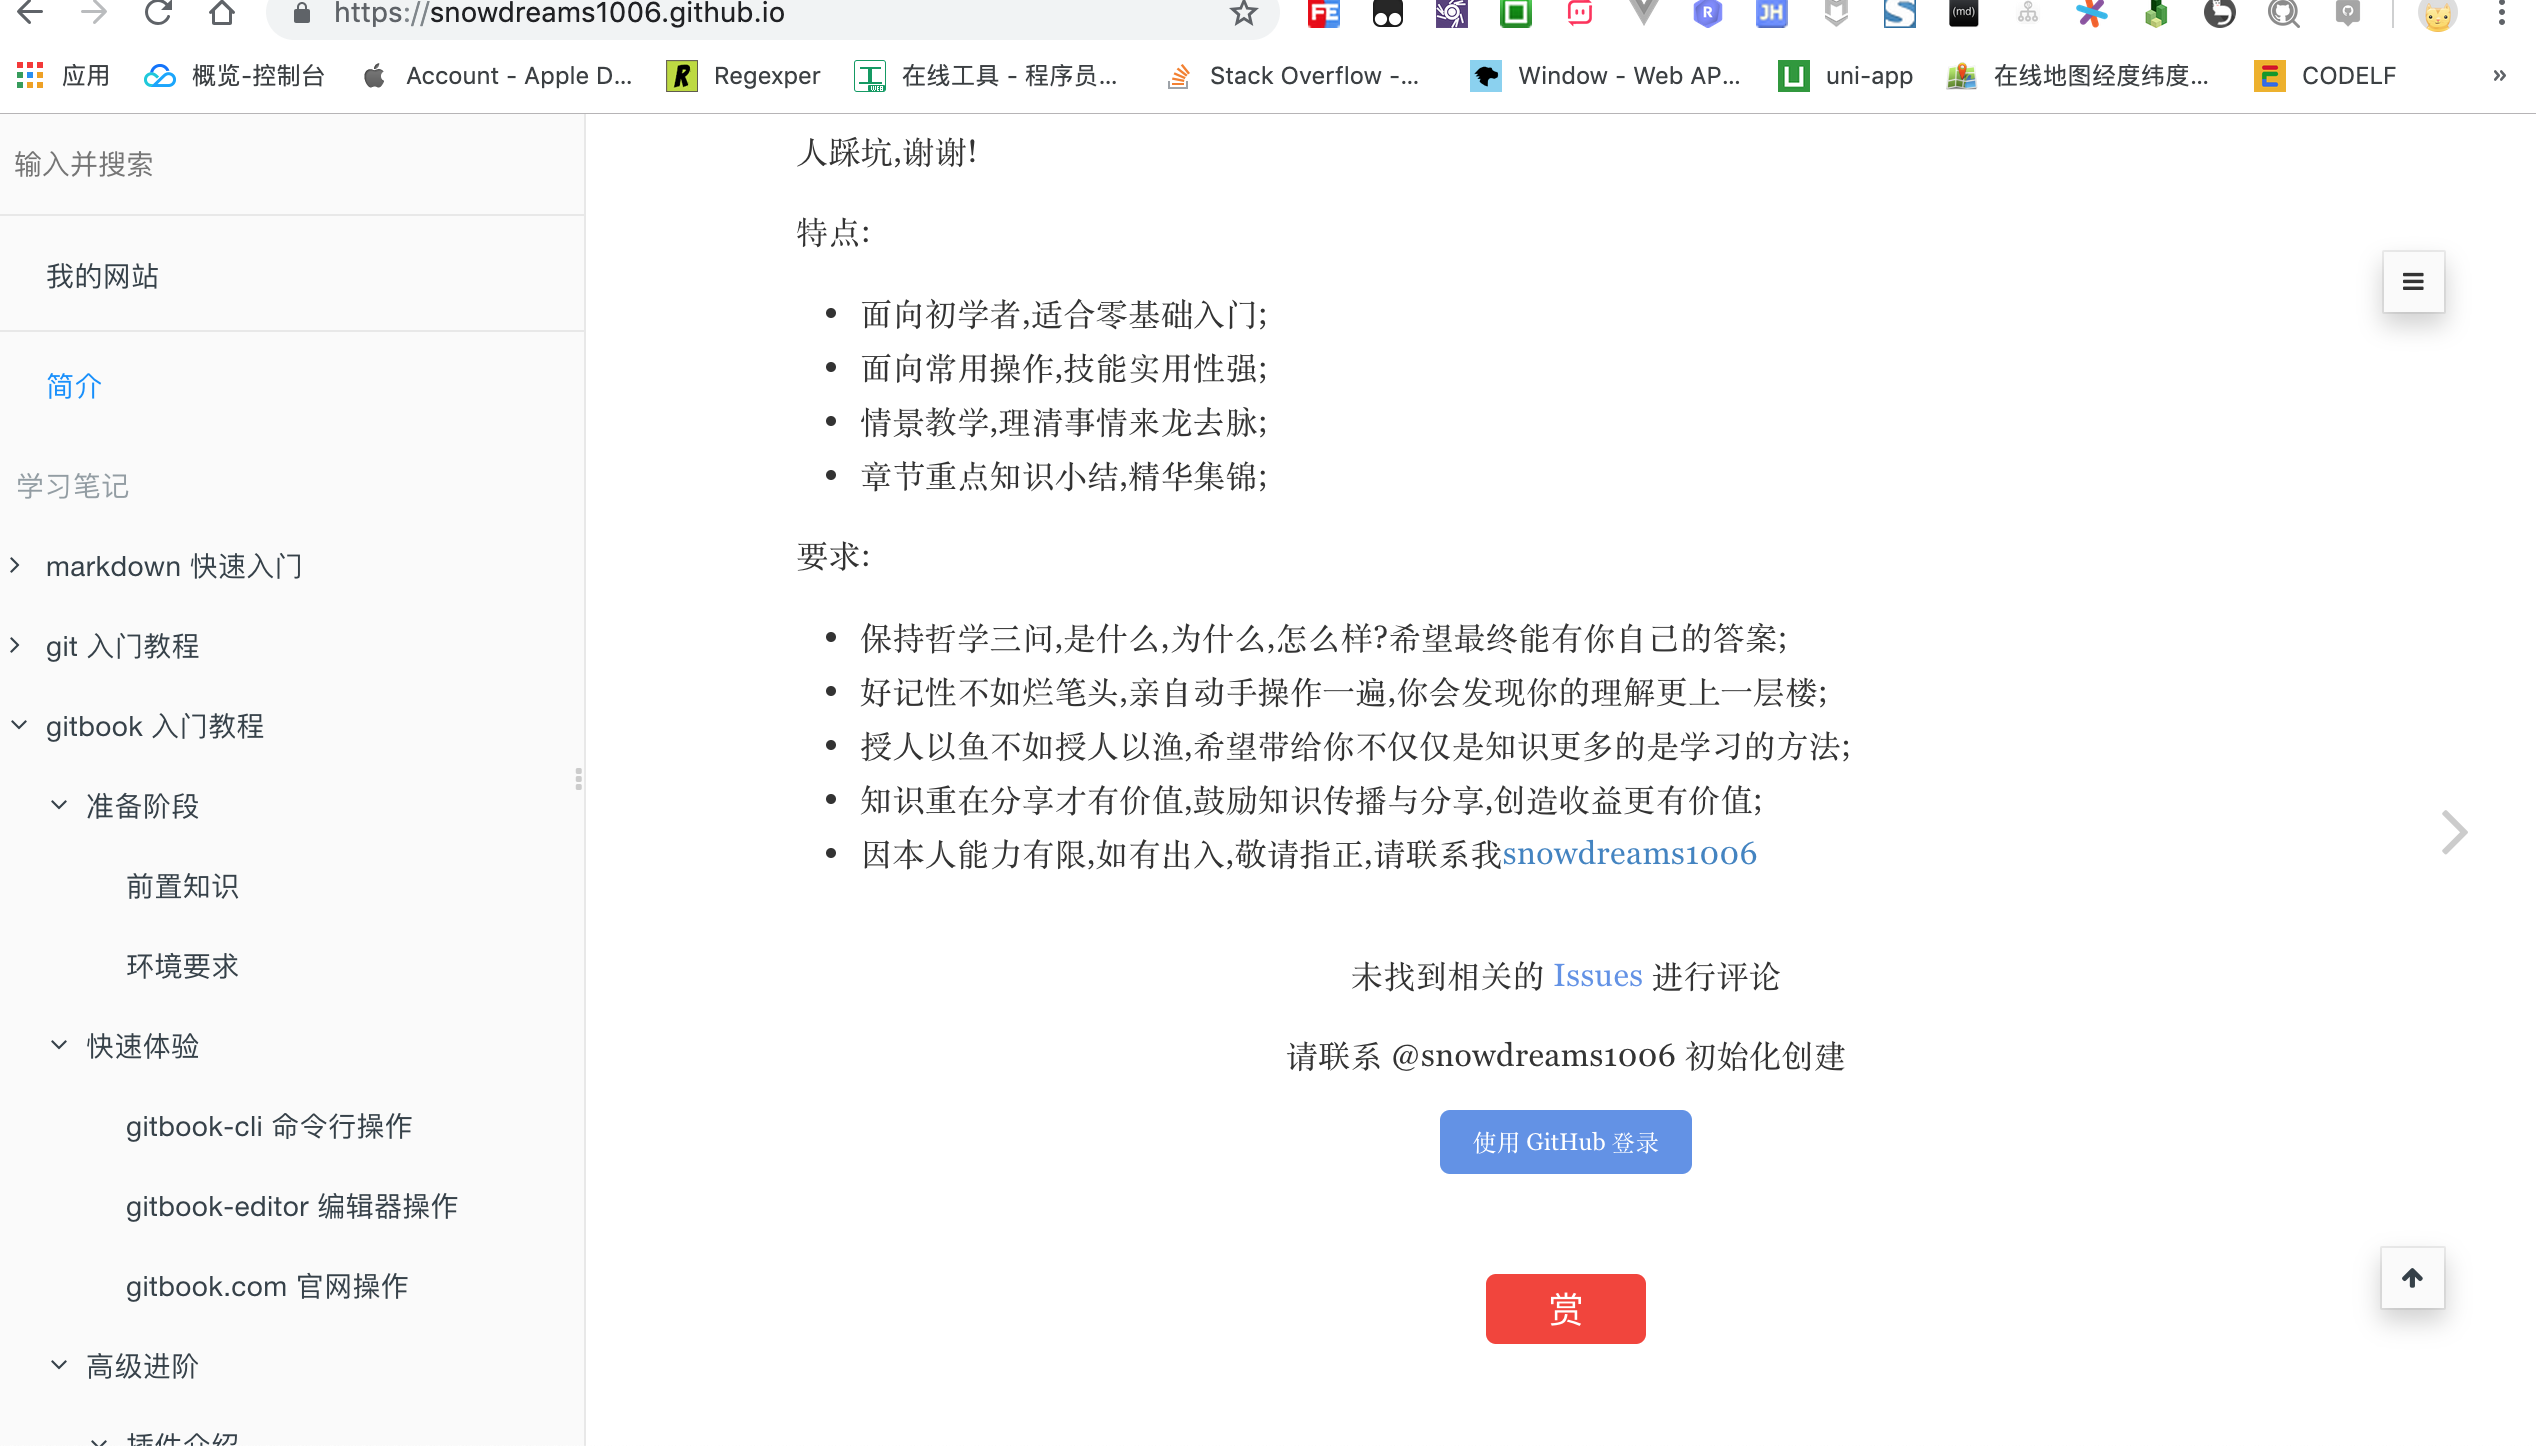
Task: Open the Issues link
Action: pyautogui.click(x=1596, y=976)
